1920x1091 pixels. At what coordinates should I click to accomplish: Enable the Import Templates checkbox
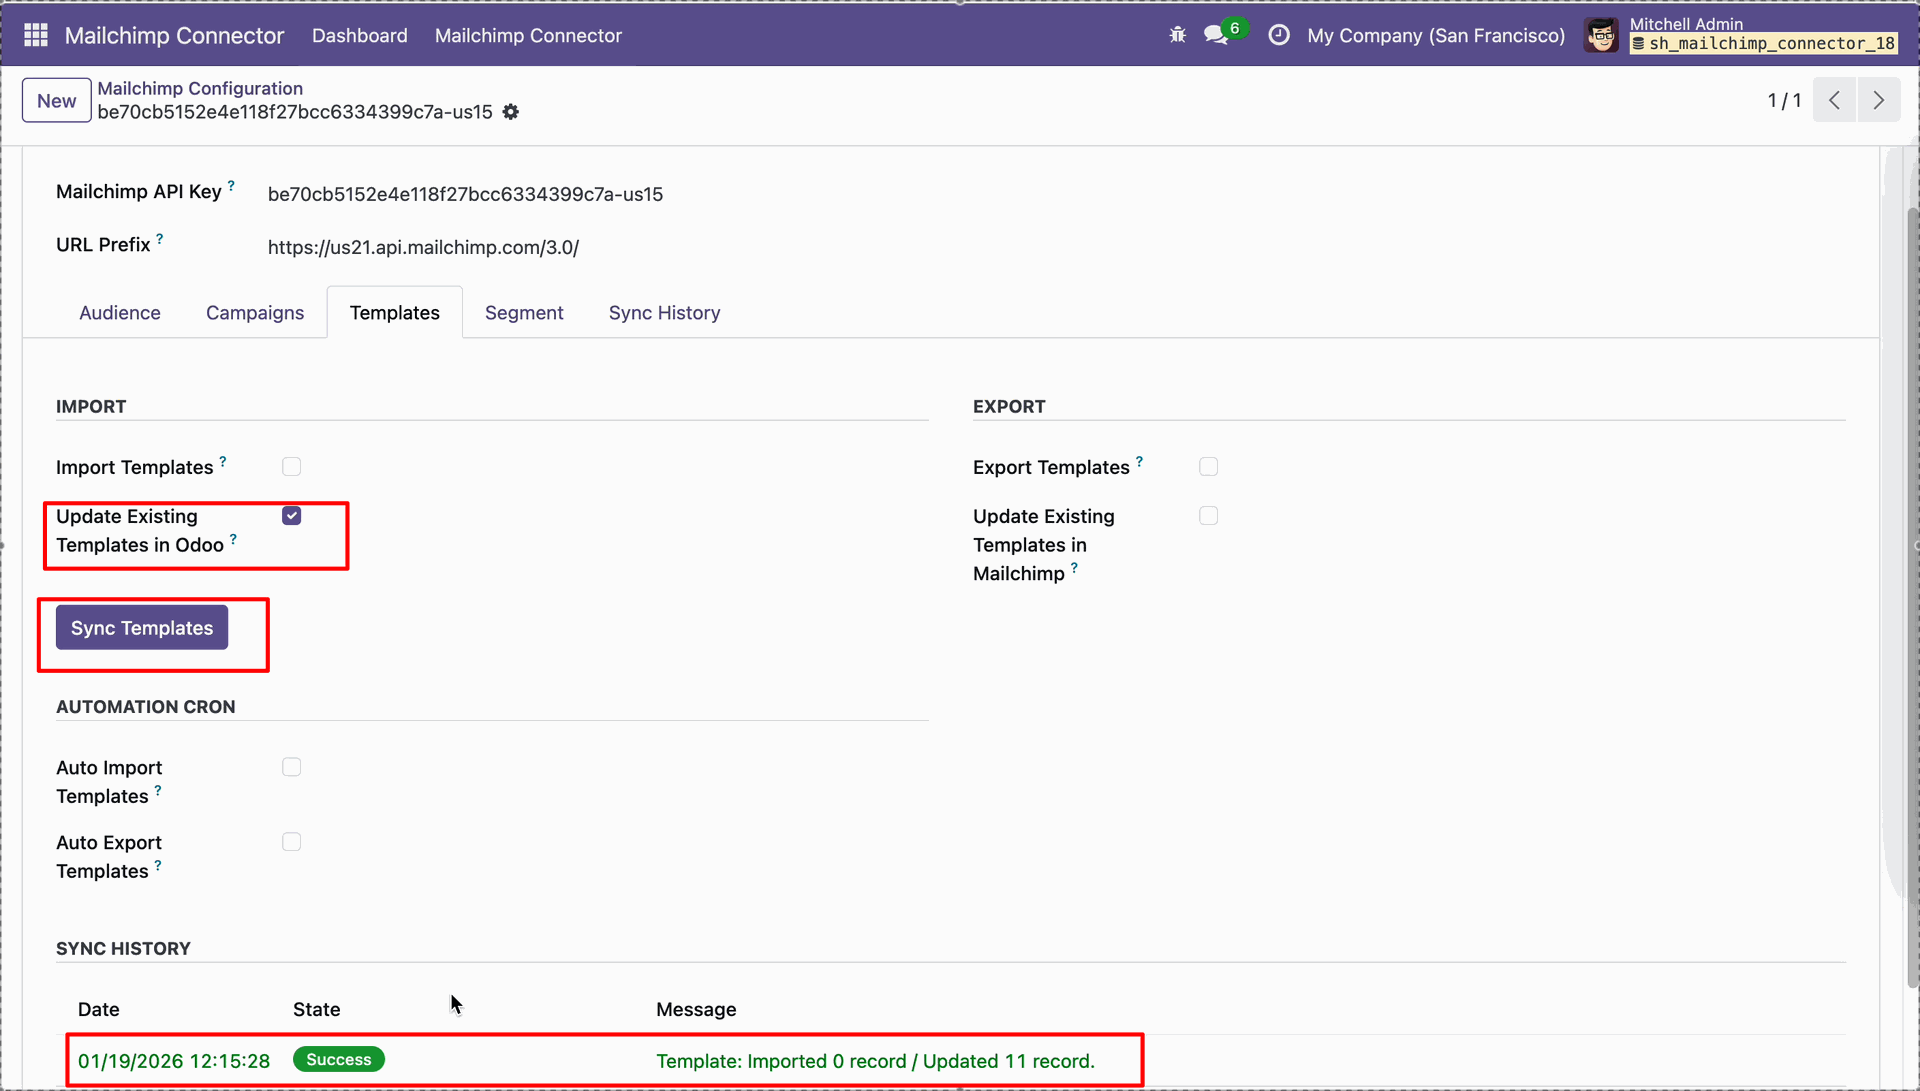point(291,467)
